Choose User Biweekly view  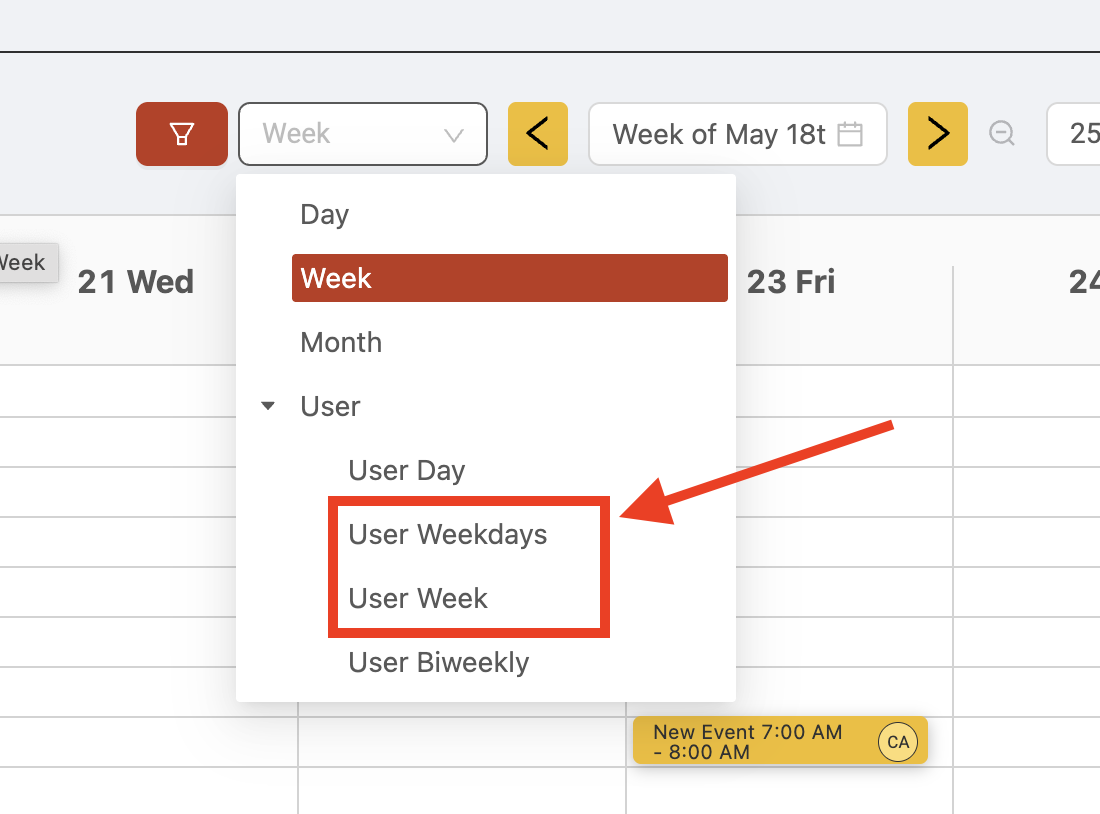click(x=438, y=662)
